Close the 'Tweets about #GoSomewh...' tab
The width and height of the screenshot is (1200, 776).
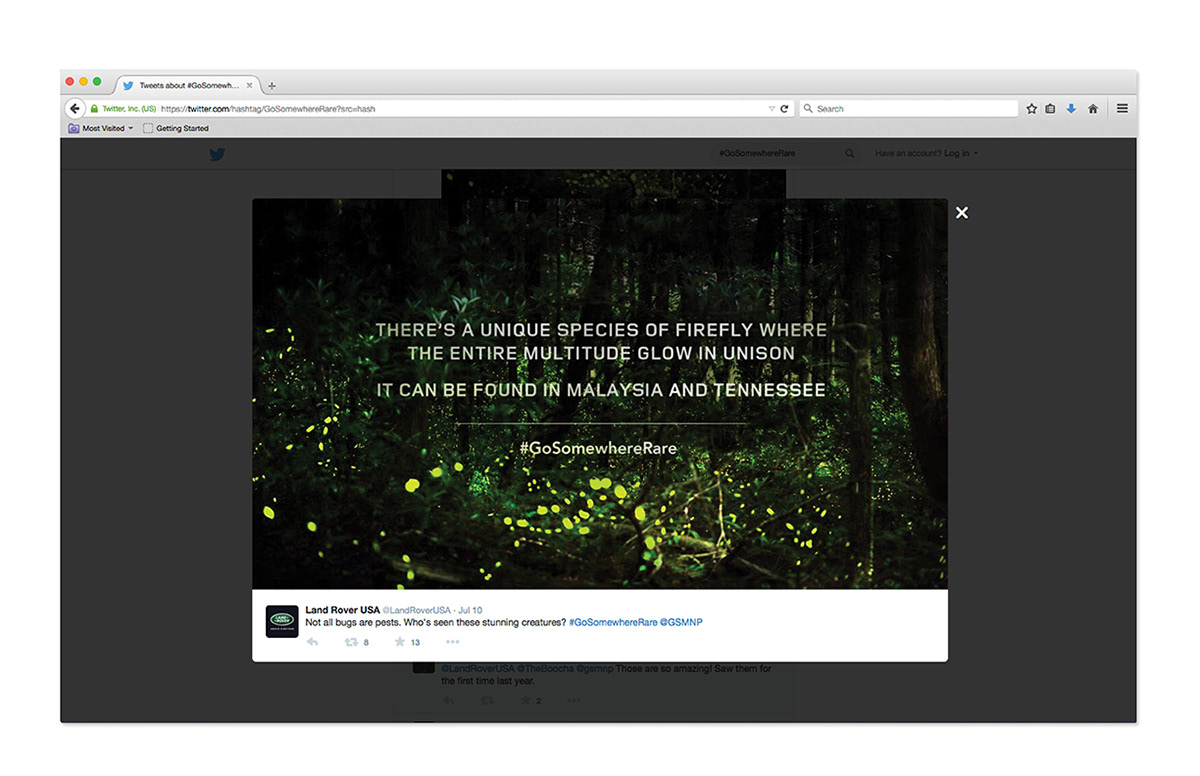point(249,85)
